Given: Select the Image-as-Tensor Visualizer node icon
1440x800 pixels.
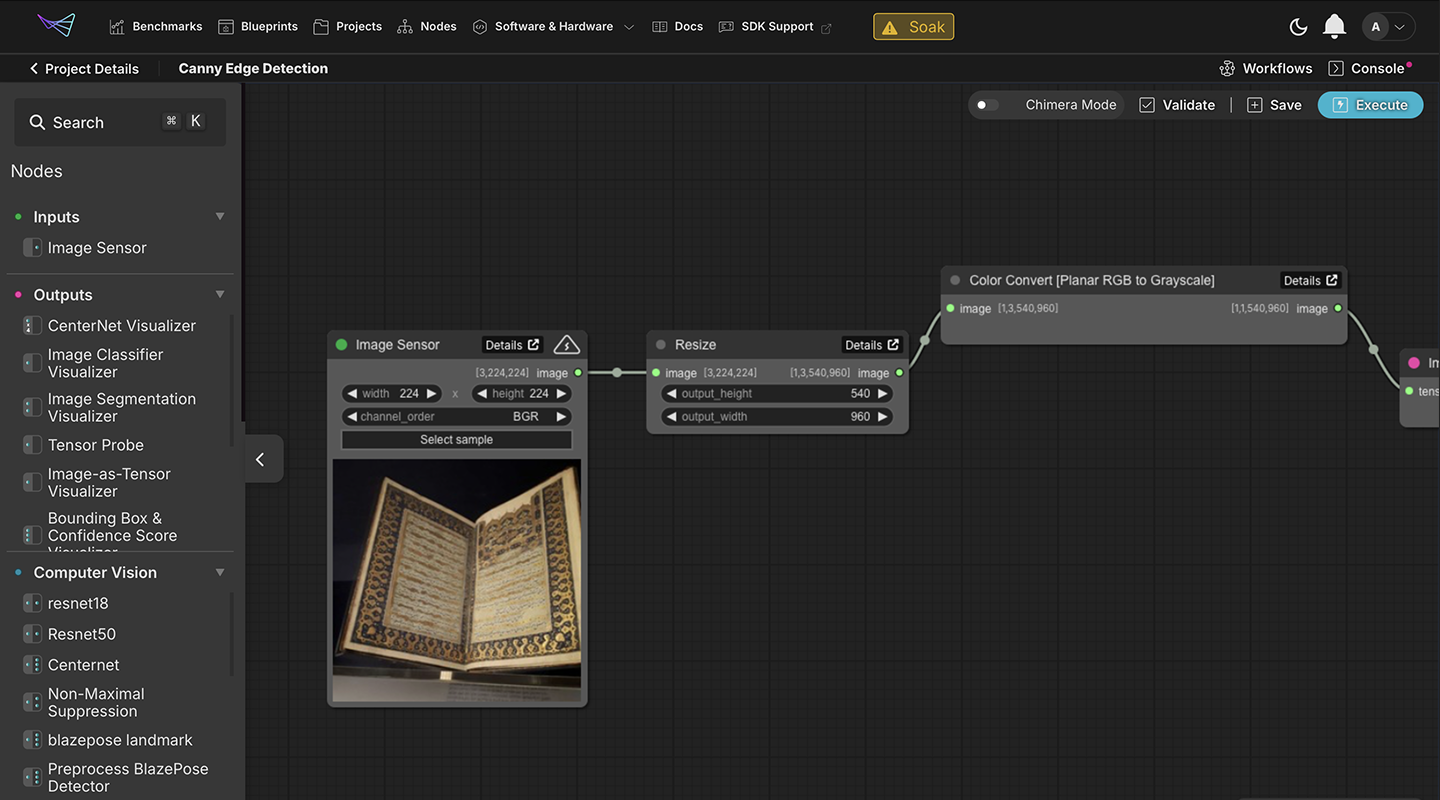Looking at the screenshot, I should point(32,482).
